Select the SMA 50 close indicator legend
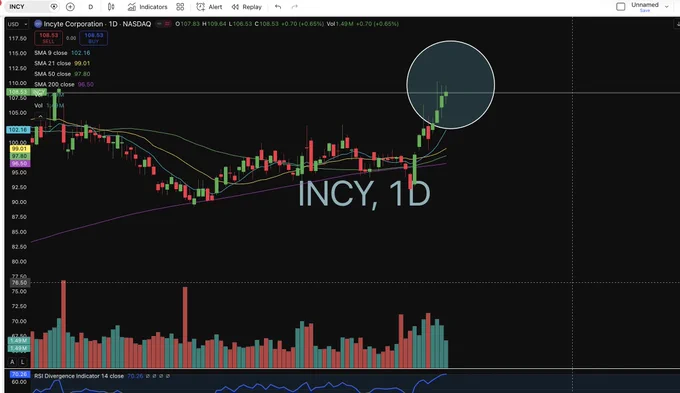This screenshot has height=393, width=680. 62,74
